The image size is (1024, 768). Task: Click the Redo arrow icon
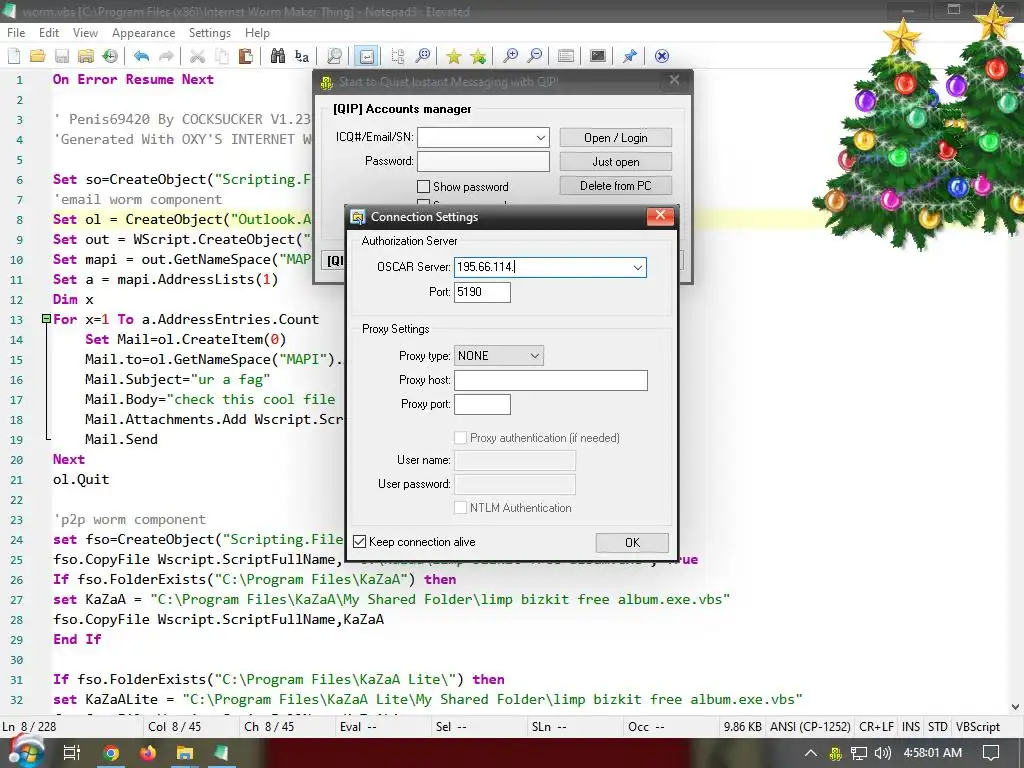coord(166,56)
